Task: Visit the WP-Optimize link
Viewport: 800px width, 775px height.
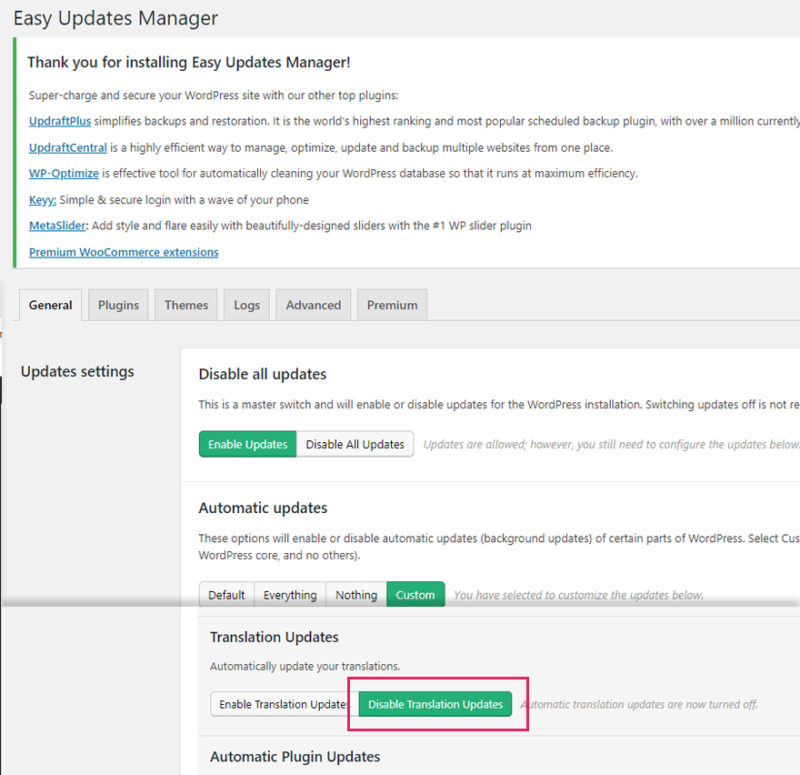Action: coord(64,173)
